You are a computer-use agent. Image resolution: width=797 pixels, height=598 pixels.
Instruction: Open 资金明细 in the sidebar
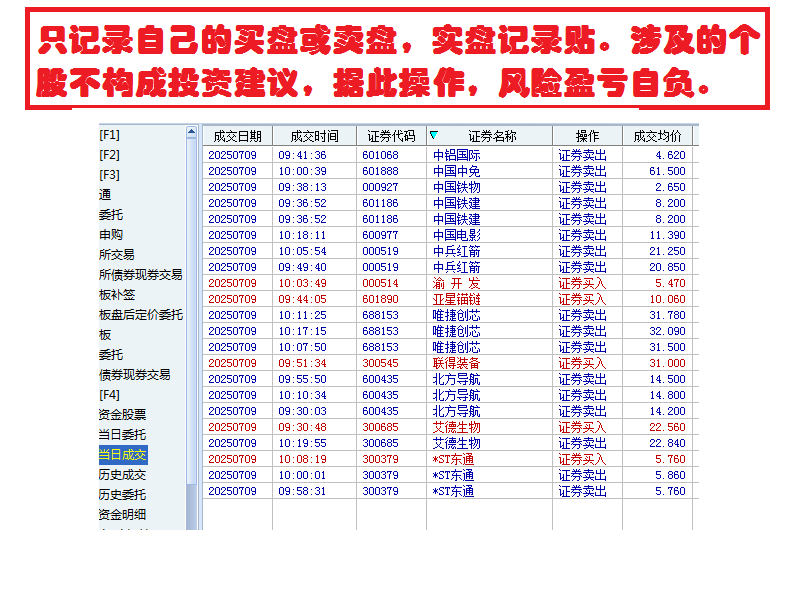tap(122, 515)
